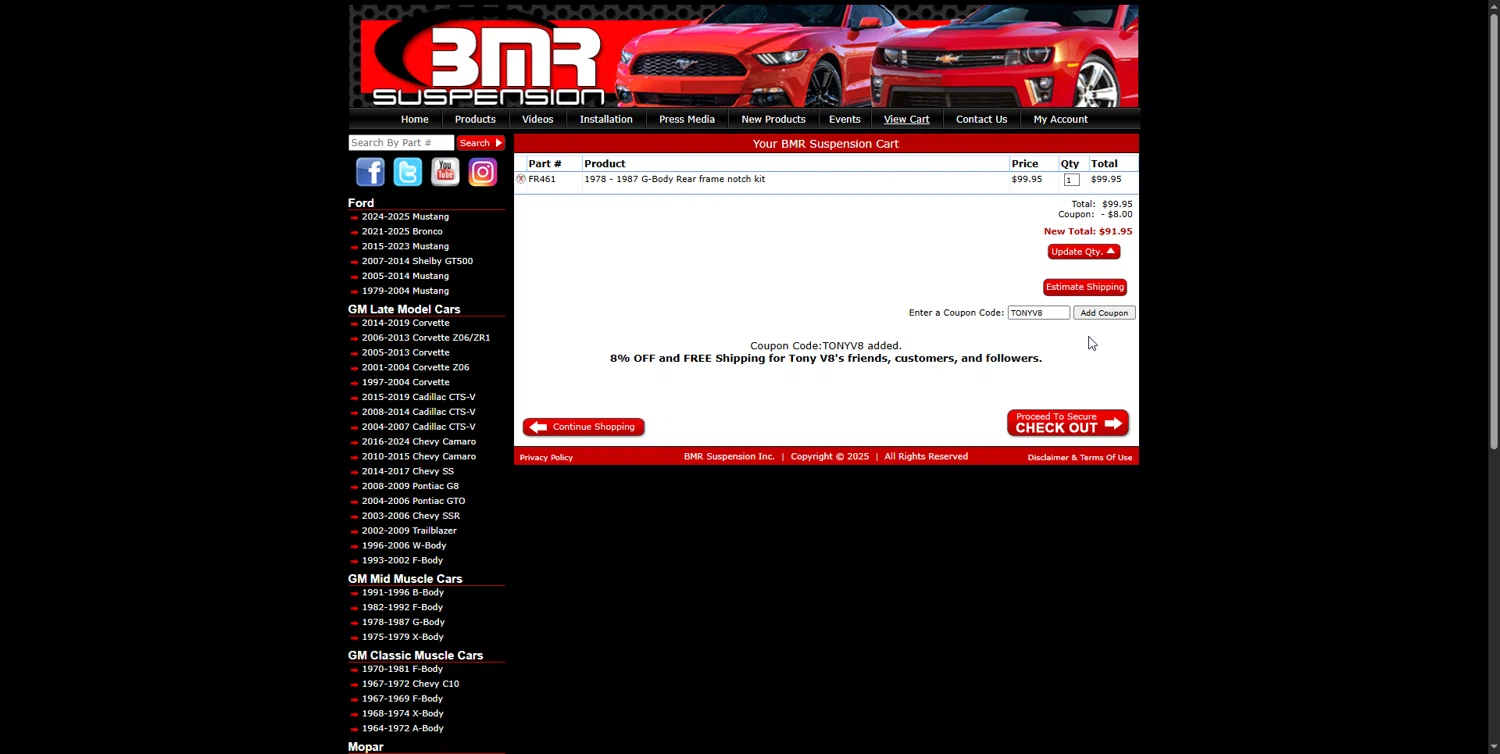Open Contact Us page
1500x754 pixels.
pos(981,119)
